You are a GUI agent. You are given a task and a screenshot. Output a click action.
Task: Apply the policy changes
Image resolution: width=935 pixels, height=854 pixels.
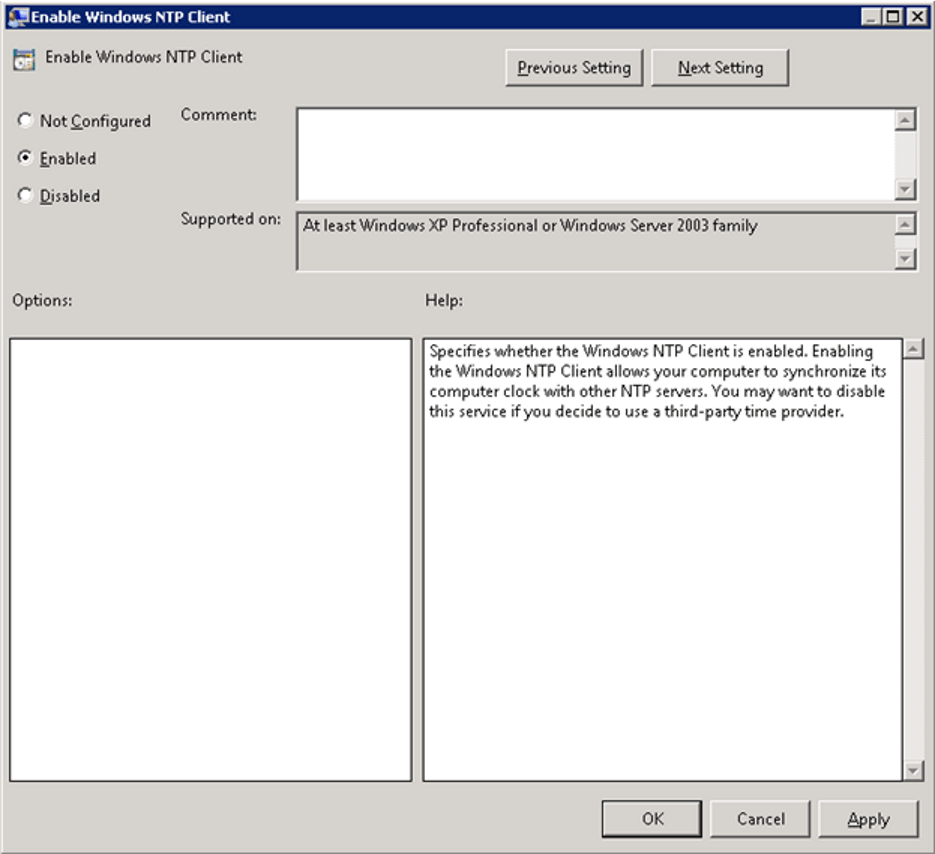tap(868, 818)
